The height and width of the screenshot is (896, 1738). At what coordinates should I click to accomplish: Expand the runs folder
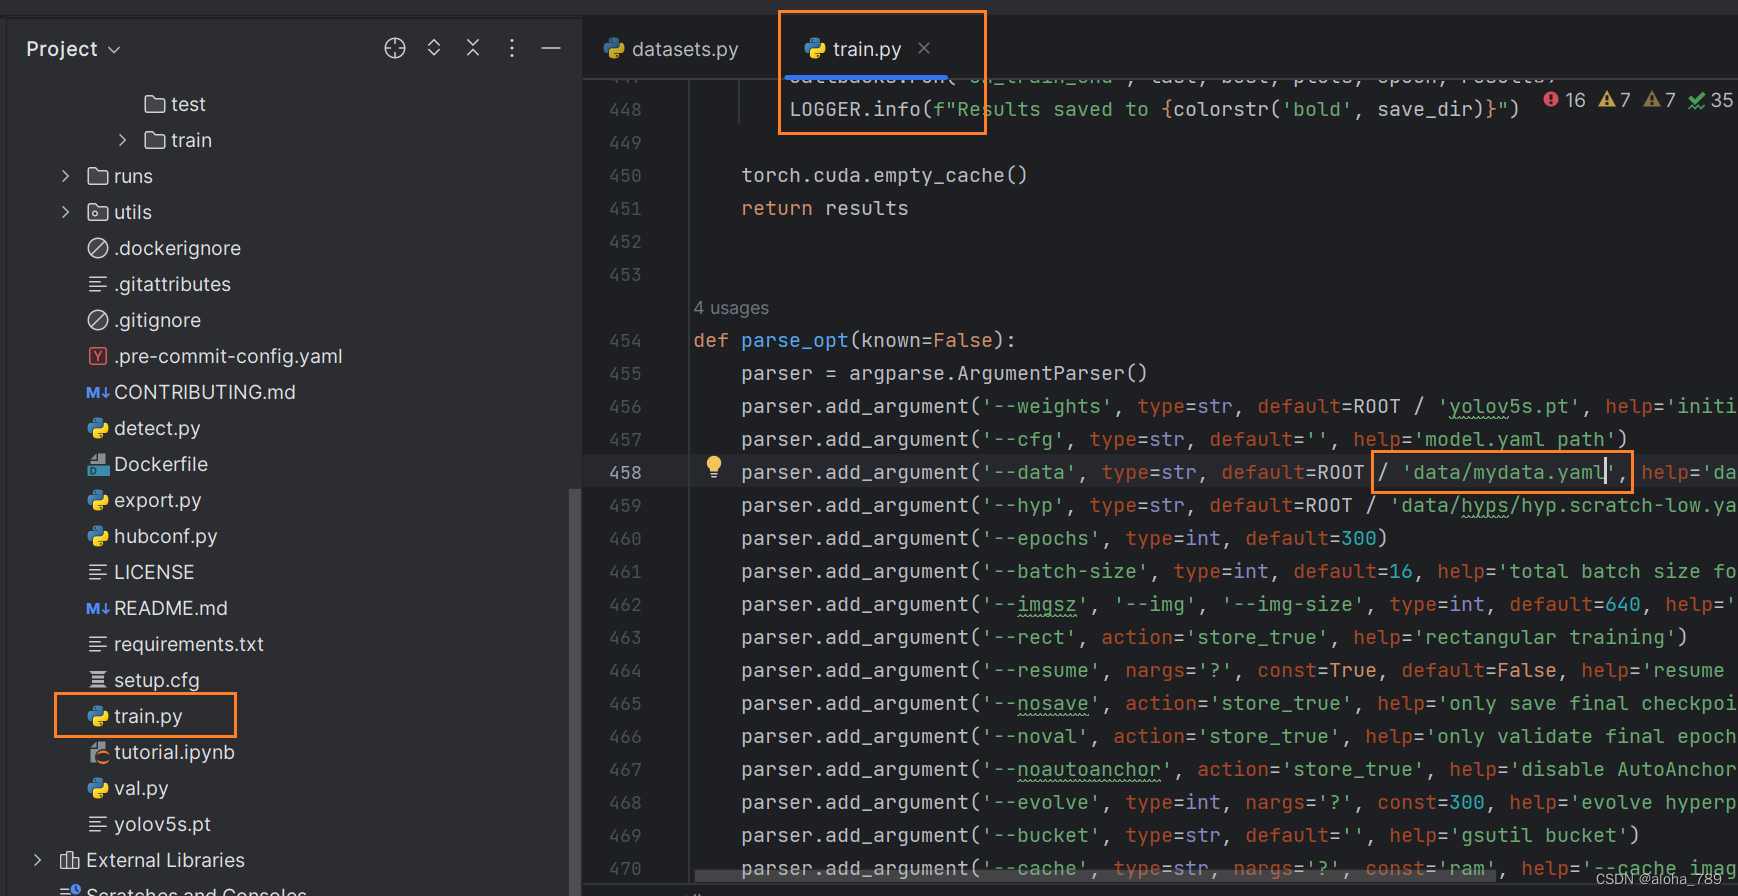pos(66,176)
